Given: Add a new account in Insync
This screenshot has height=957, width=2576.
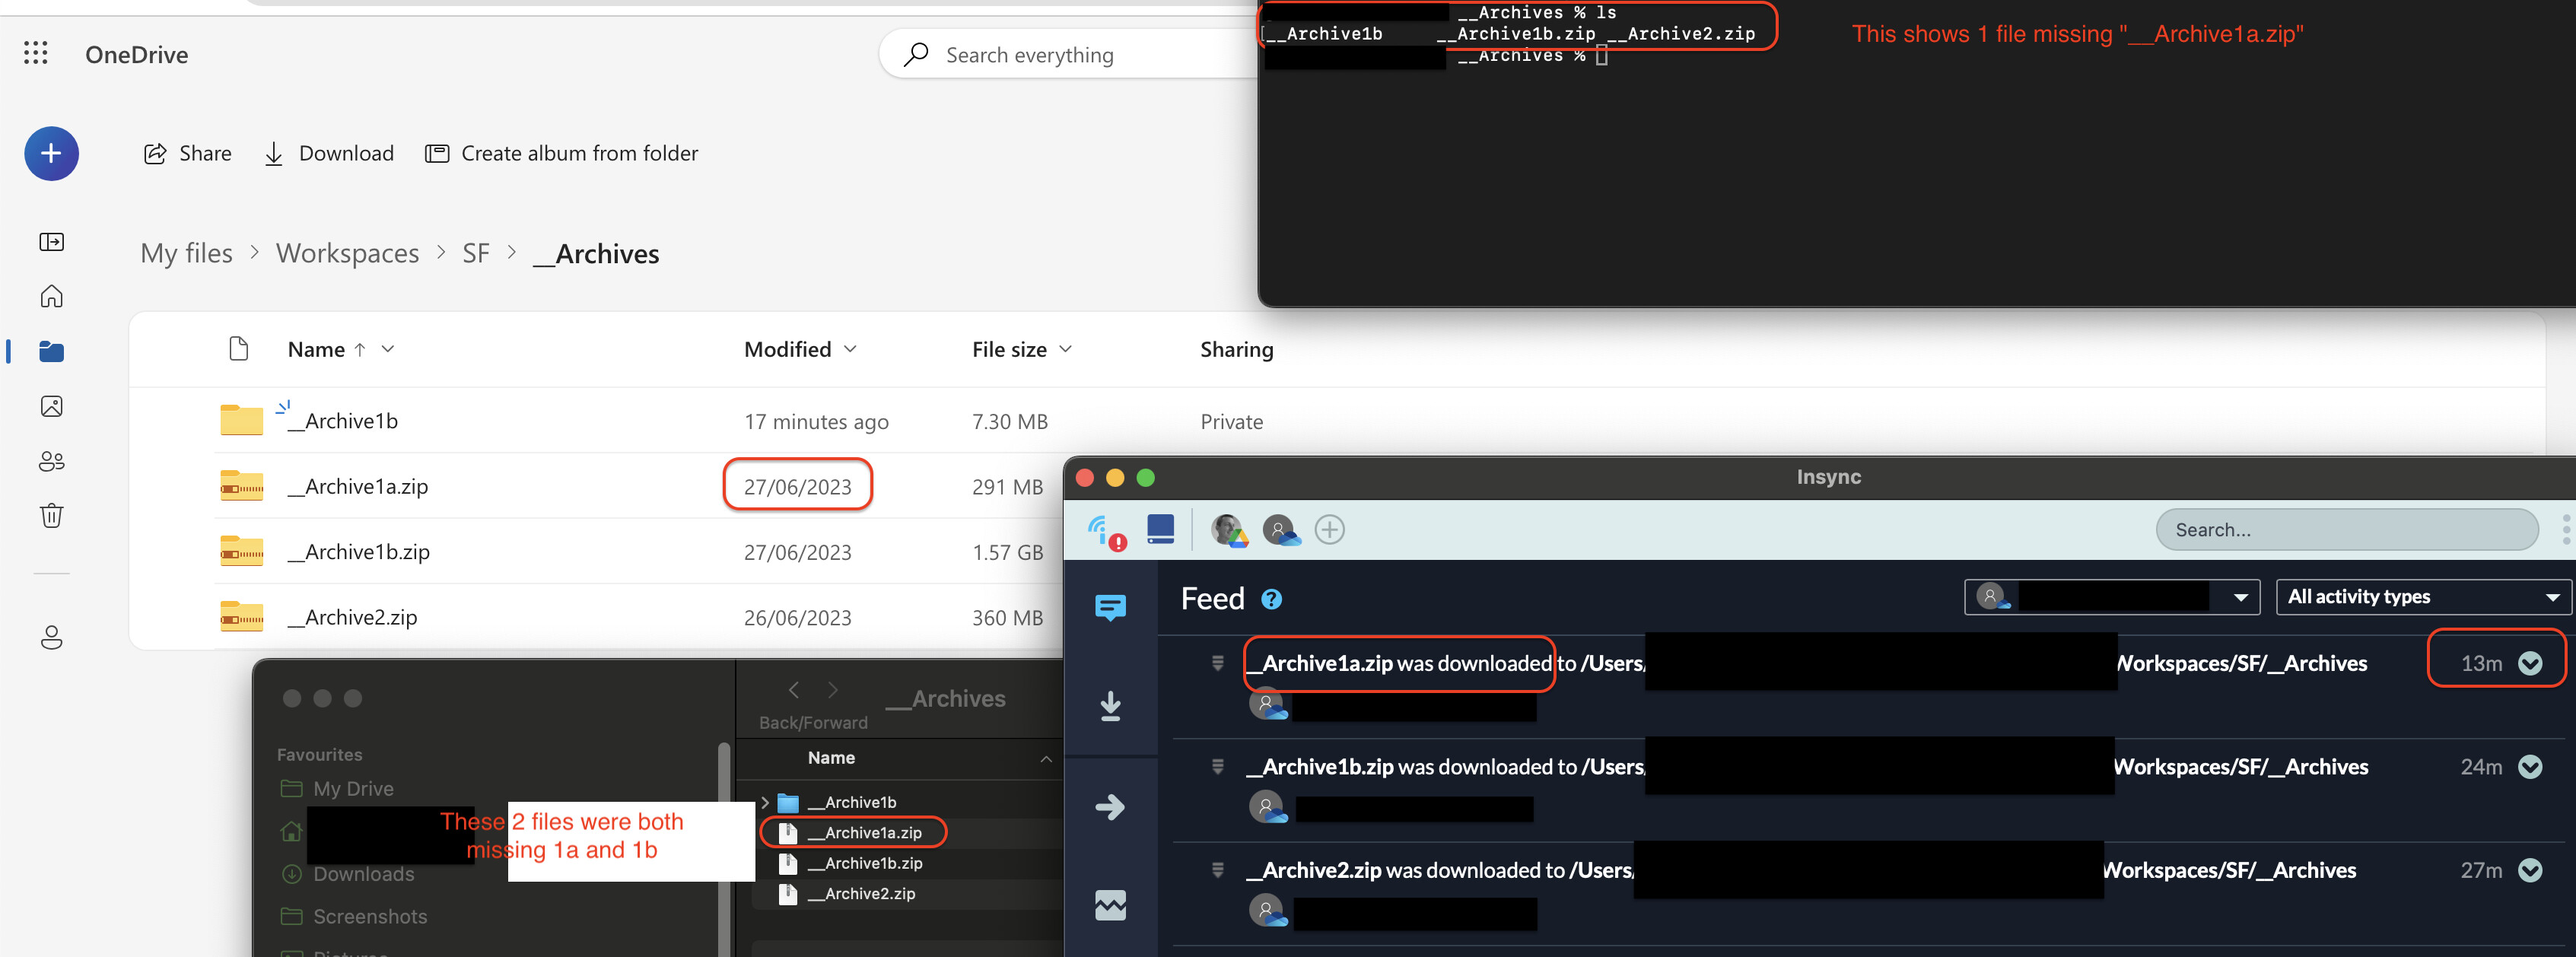Looking at the screenshot, I should [x=1329, y=529].
